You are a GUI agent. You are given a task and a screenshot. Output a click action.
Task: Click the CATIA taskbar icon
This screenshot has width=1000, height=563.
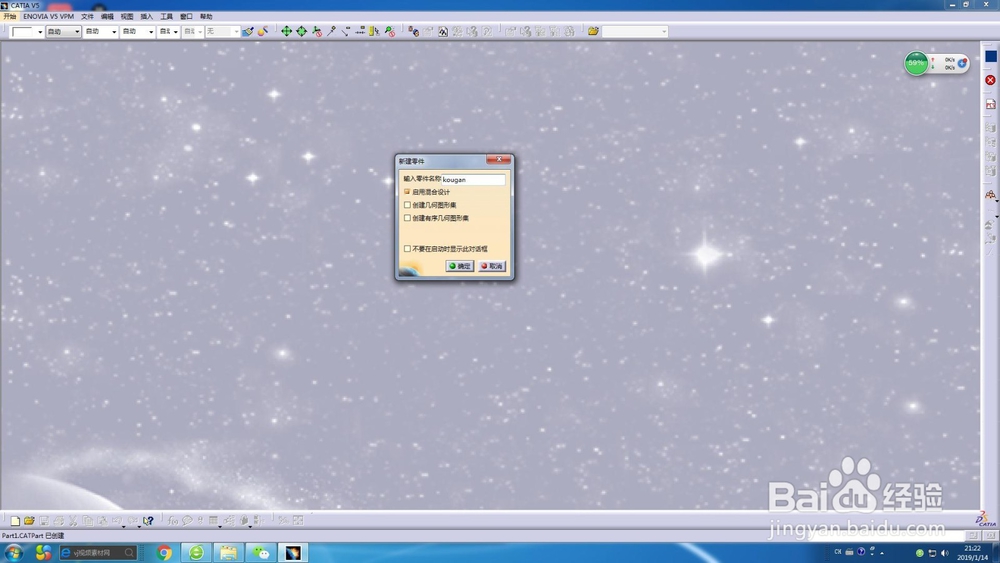(293, 552)
